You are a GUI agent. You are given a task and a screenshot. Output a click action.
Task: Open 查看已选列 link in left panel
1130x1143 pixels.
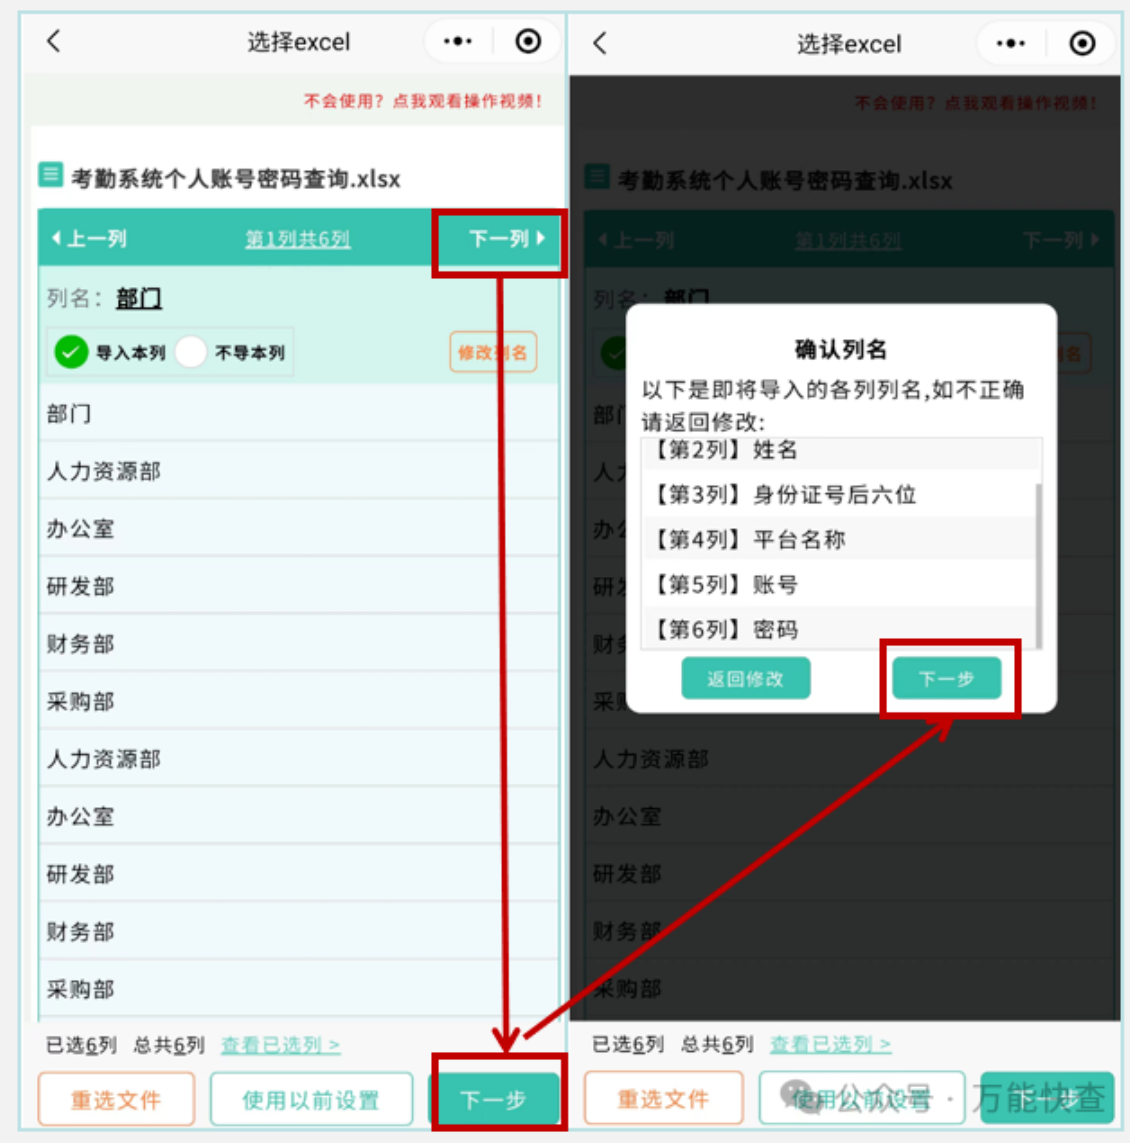(281, 1045)
